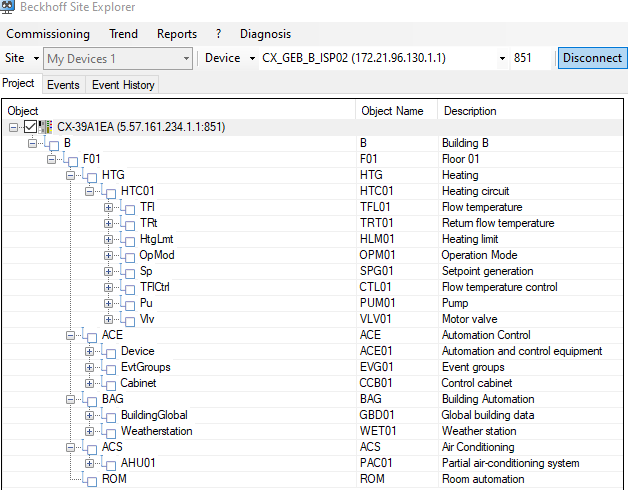The width and height of the screenshot is (628, 490).
Task: Open the ? help menu
Action: [x=218, y=34]
